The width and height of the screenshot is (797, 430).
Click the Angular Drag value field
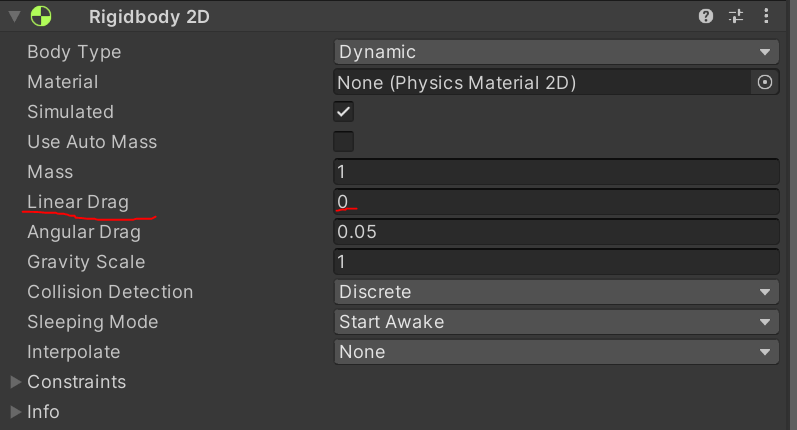pos(555,232)
